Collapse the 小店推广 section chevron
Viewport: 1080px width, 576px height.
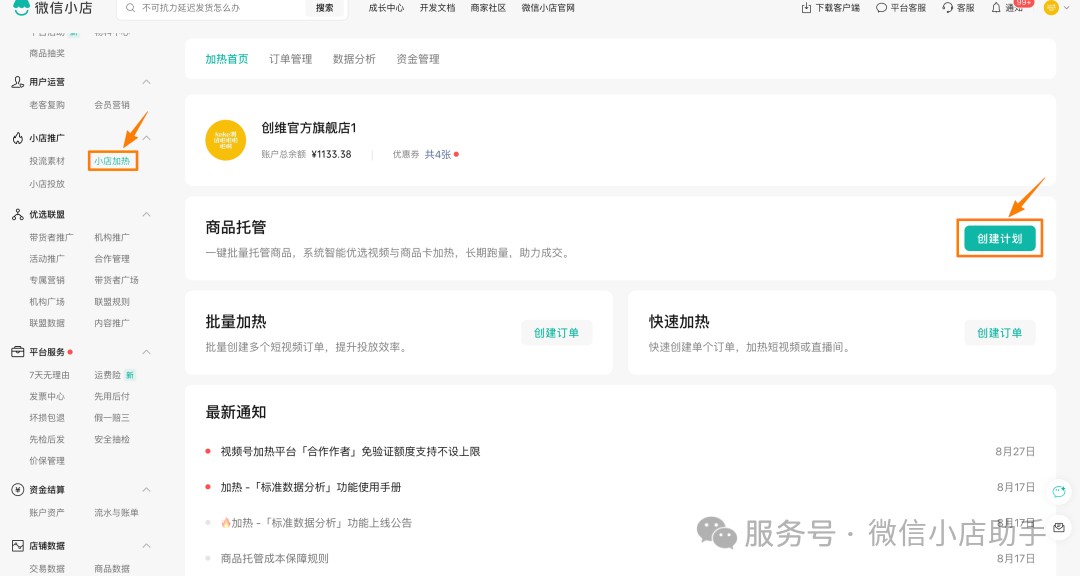click(x=147, y=138)
